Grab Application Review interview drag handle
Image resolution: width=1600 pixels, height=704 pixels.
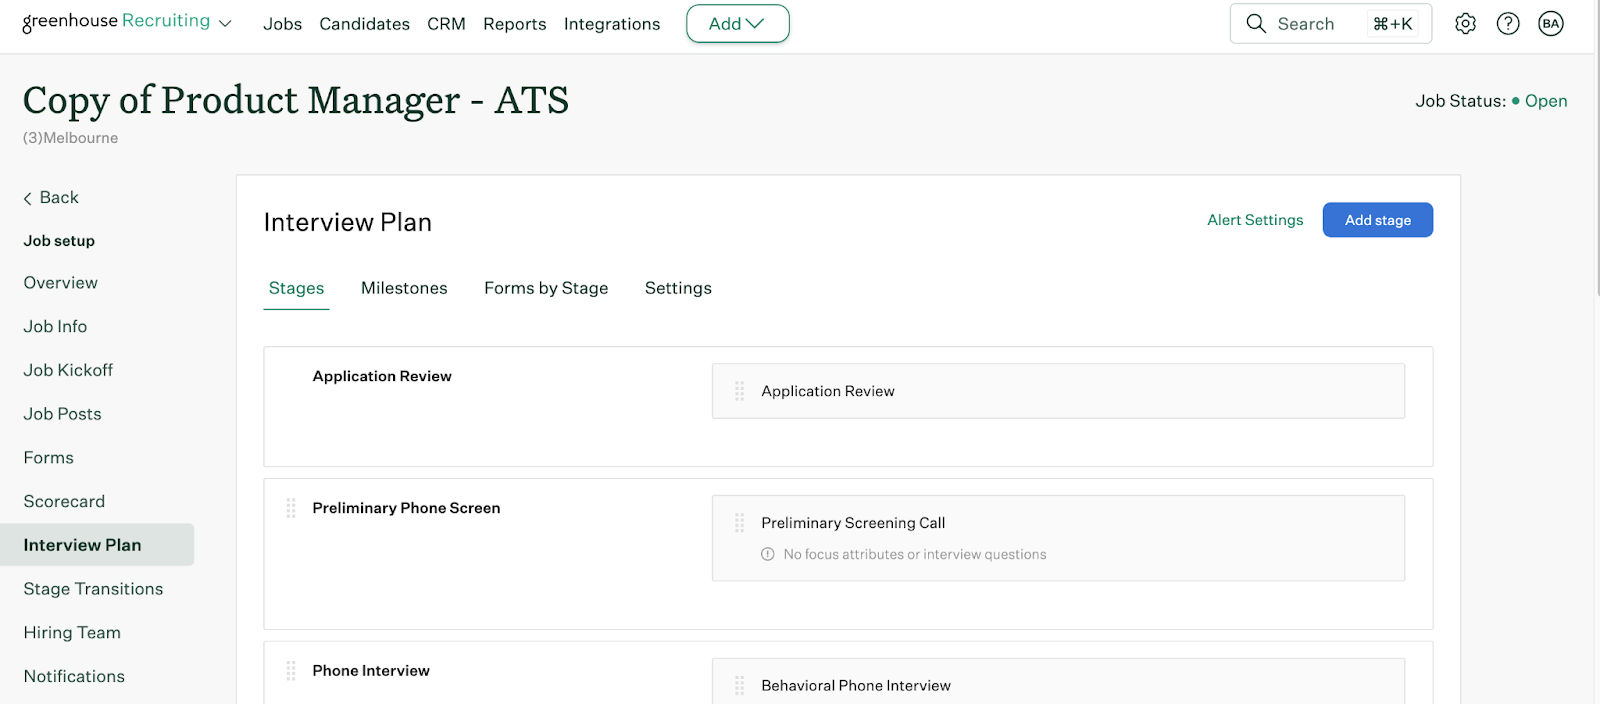pyautogui.click(x=740, y=391)
